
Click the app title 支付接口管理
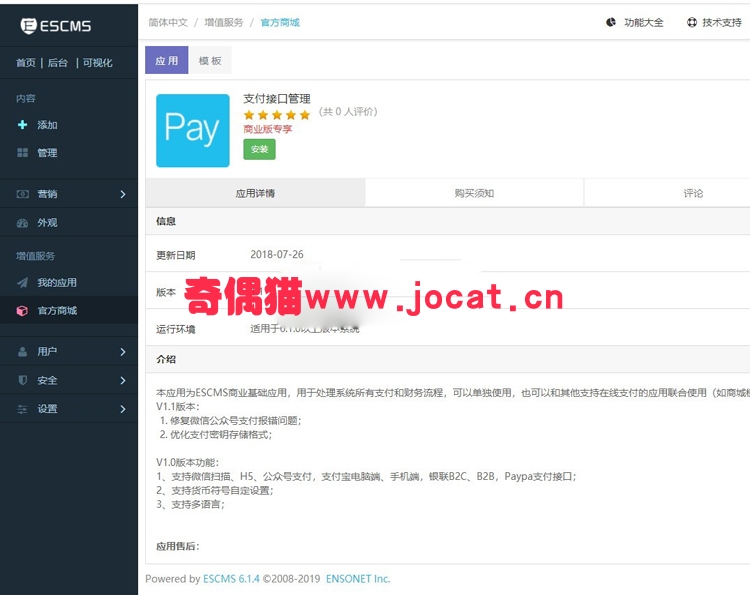[277, 99]
